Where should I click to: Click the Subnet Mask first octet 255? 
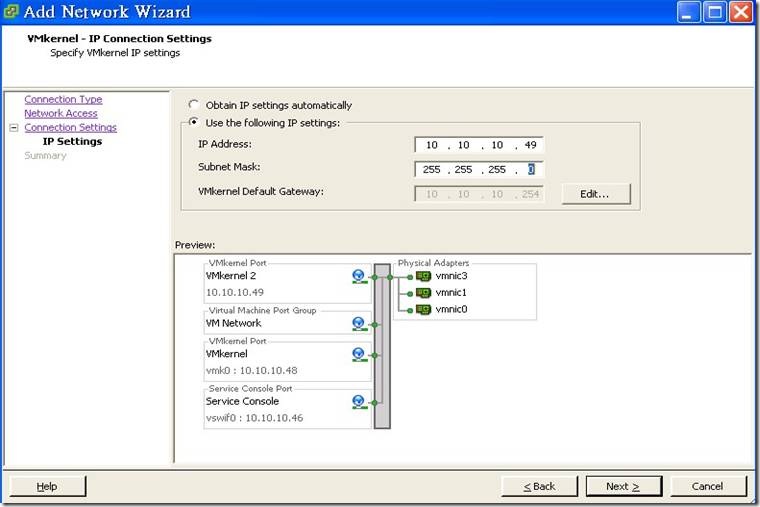pyautogui.click(x=431, y=170)
